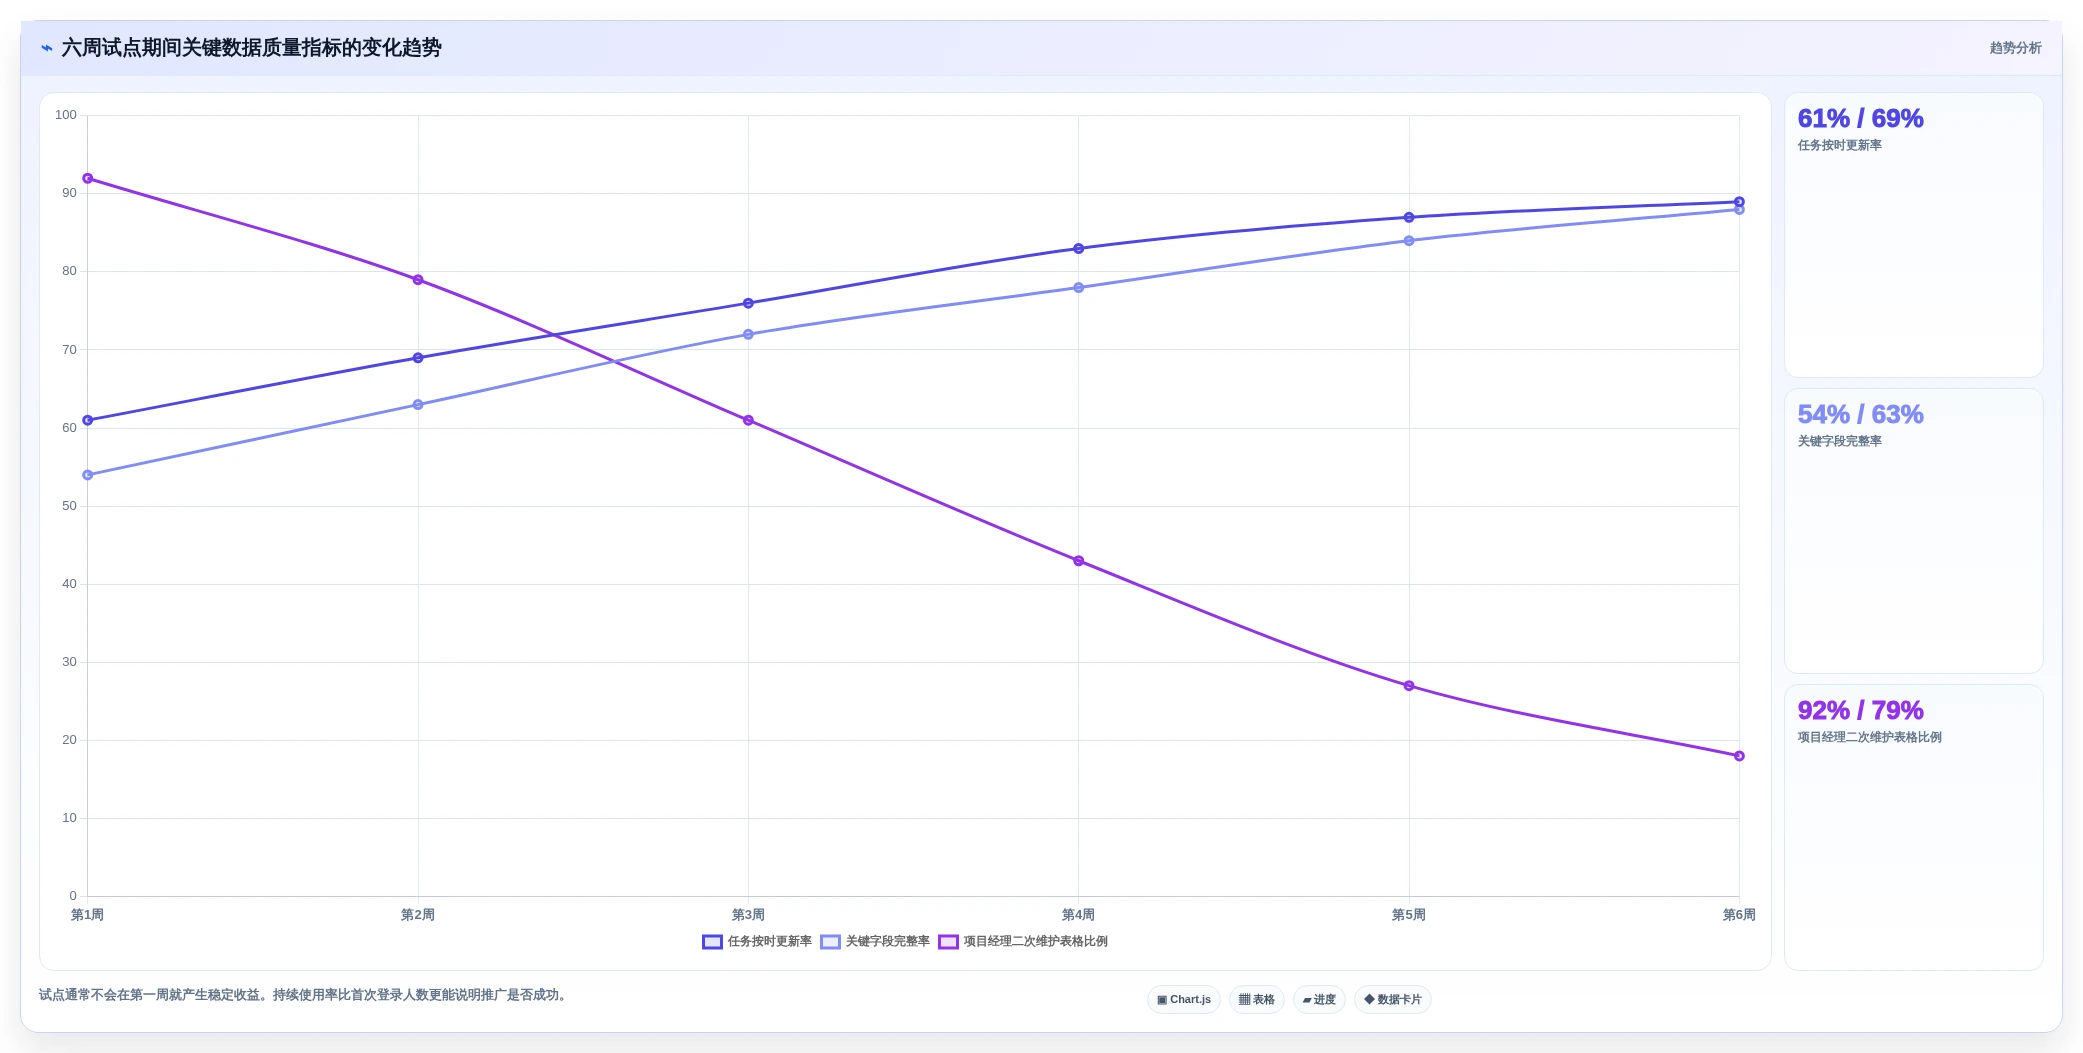This screenshot has width=2083, height=1053.
Task: Toggle the 关键字段完整率 legend series
Action: click(875, 942)
